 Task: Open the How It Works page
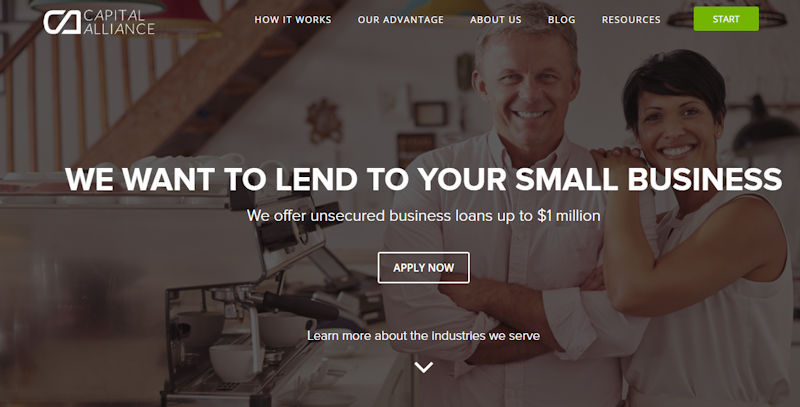click(293, 20)
